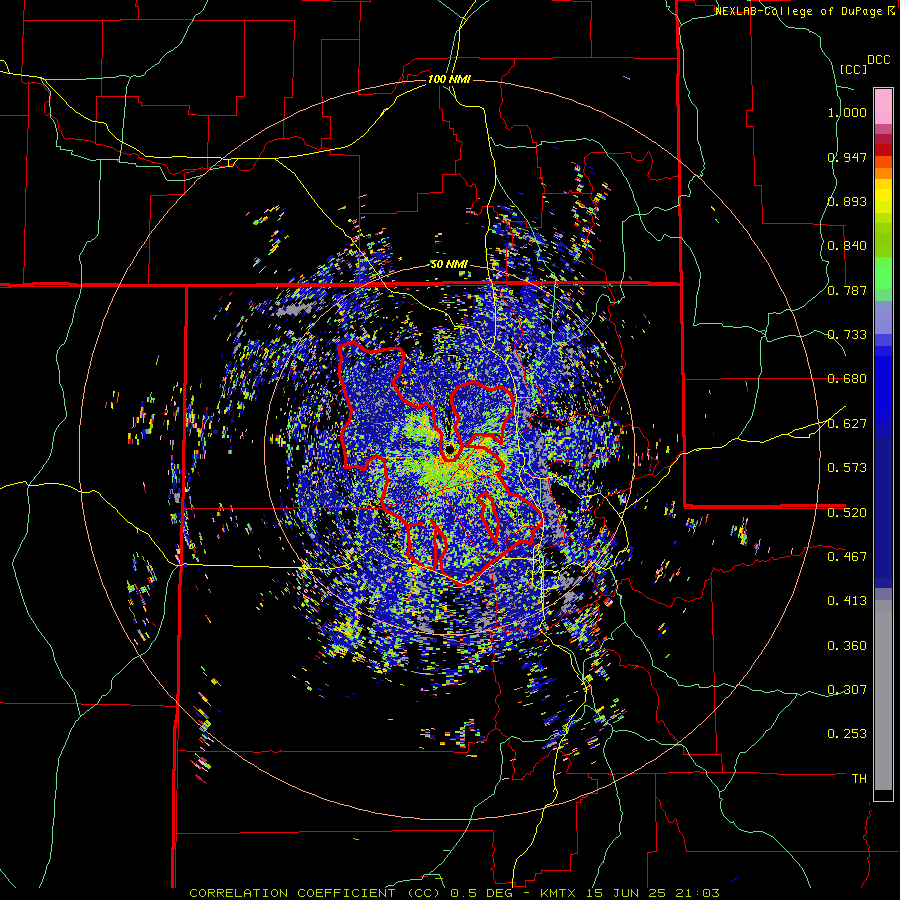Pick the red color band in legend
Screen dimensions: 900x900
tap(883, 150)
